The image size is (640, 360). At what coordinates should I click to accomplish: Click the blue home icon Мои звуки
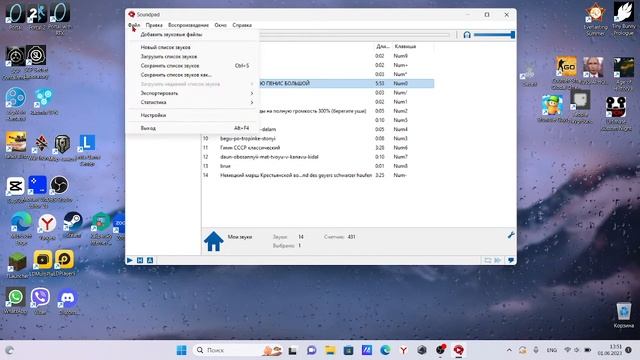213,241
